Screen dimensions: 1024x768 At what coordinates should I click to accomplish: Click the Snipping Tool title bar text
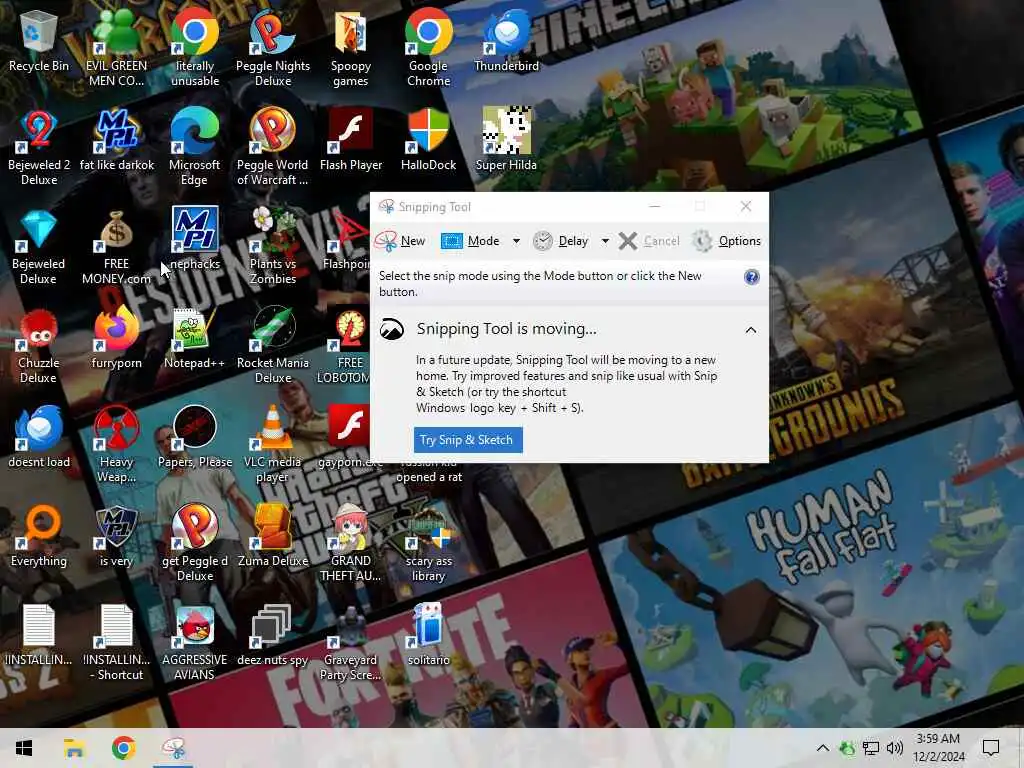[434, 207]
